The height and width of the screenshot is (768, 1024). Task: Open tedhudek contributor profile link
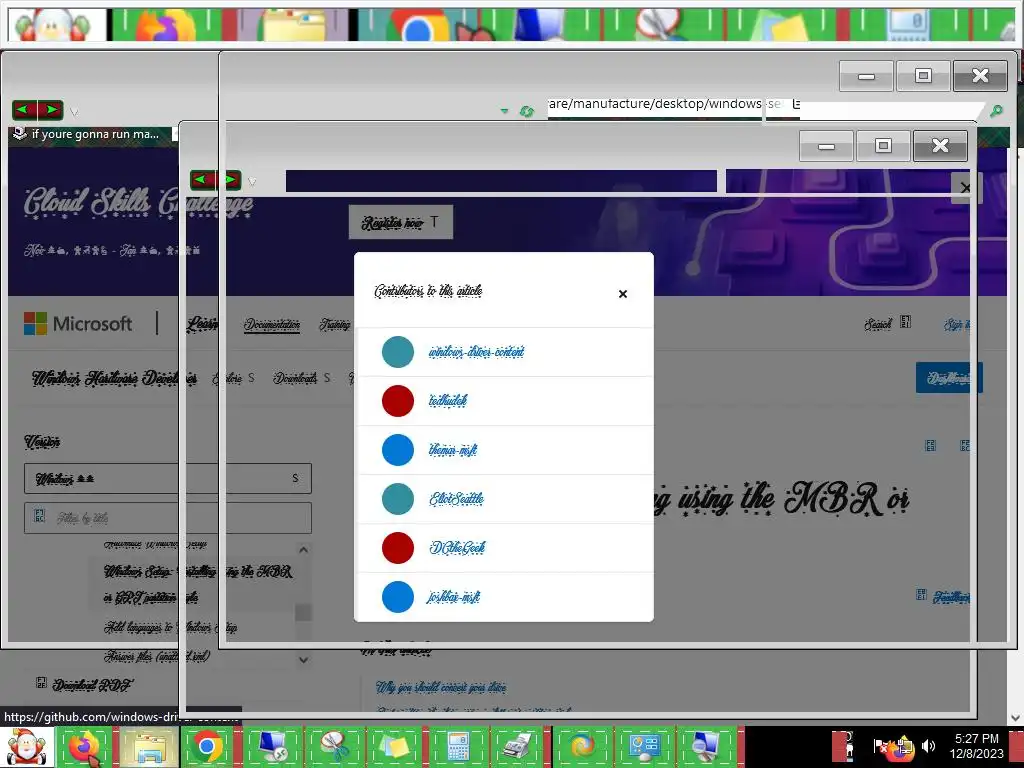click(x=448, y=400)
